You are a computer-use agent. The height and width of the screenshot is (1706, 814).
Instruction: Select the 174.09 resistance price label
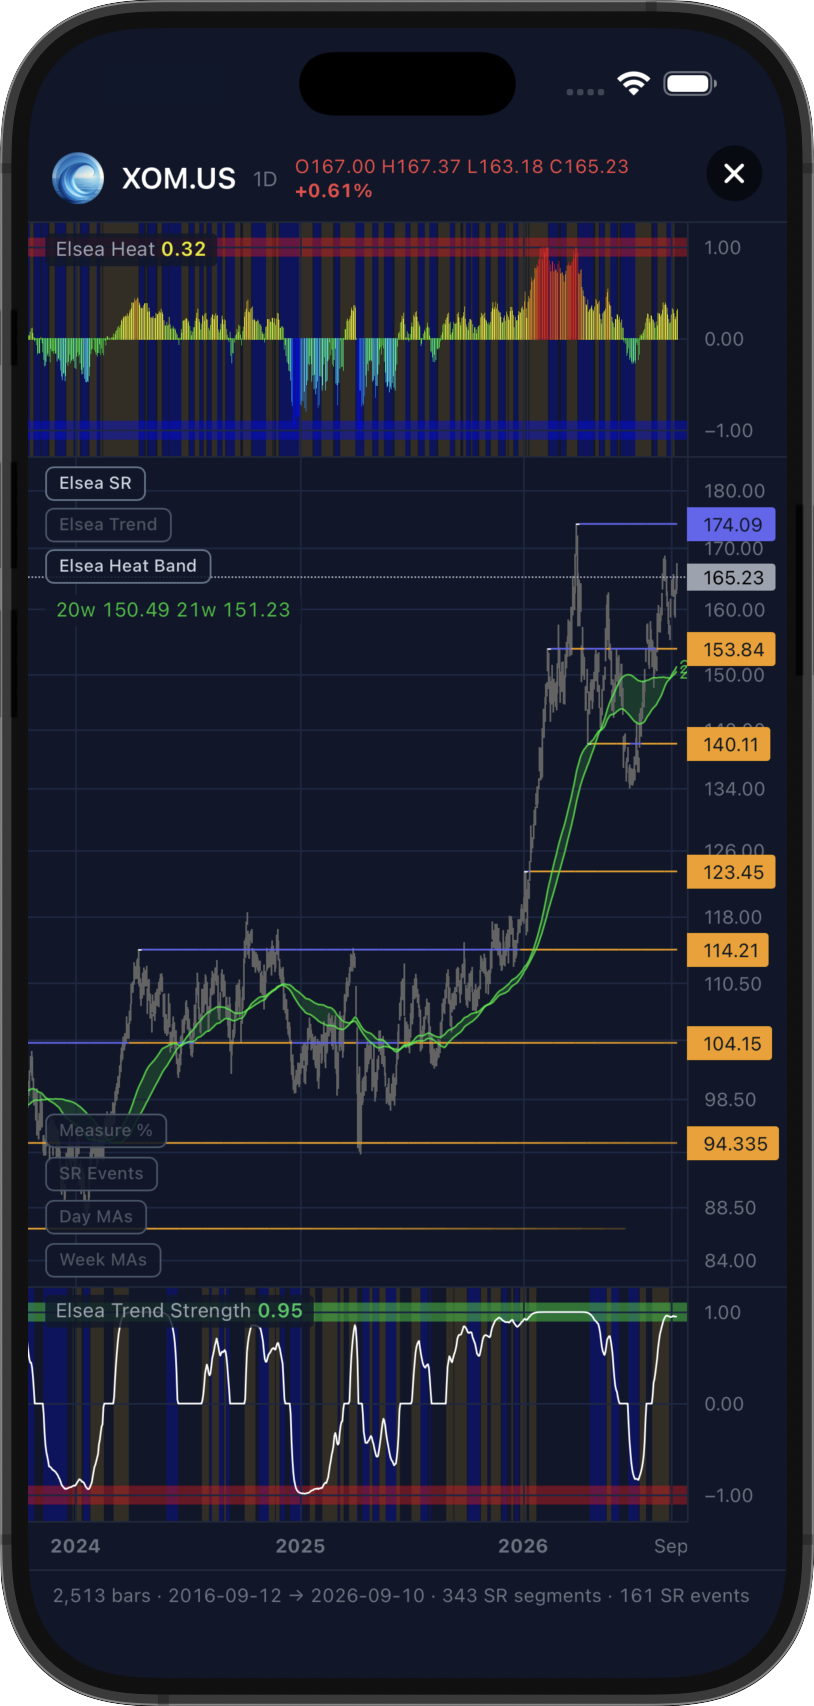731,524
